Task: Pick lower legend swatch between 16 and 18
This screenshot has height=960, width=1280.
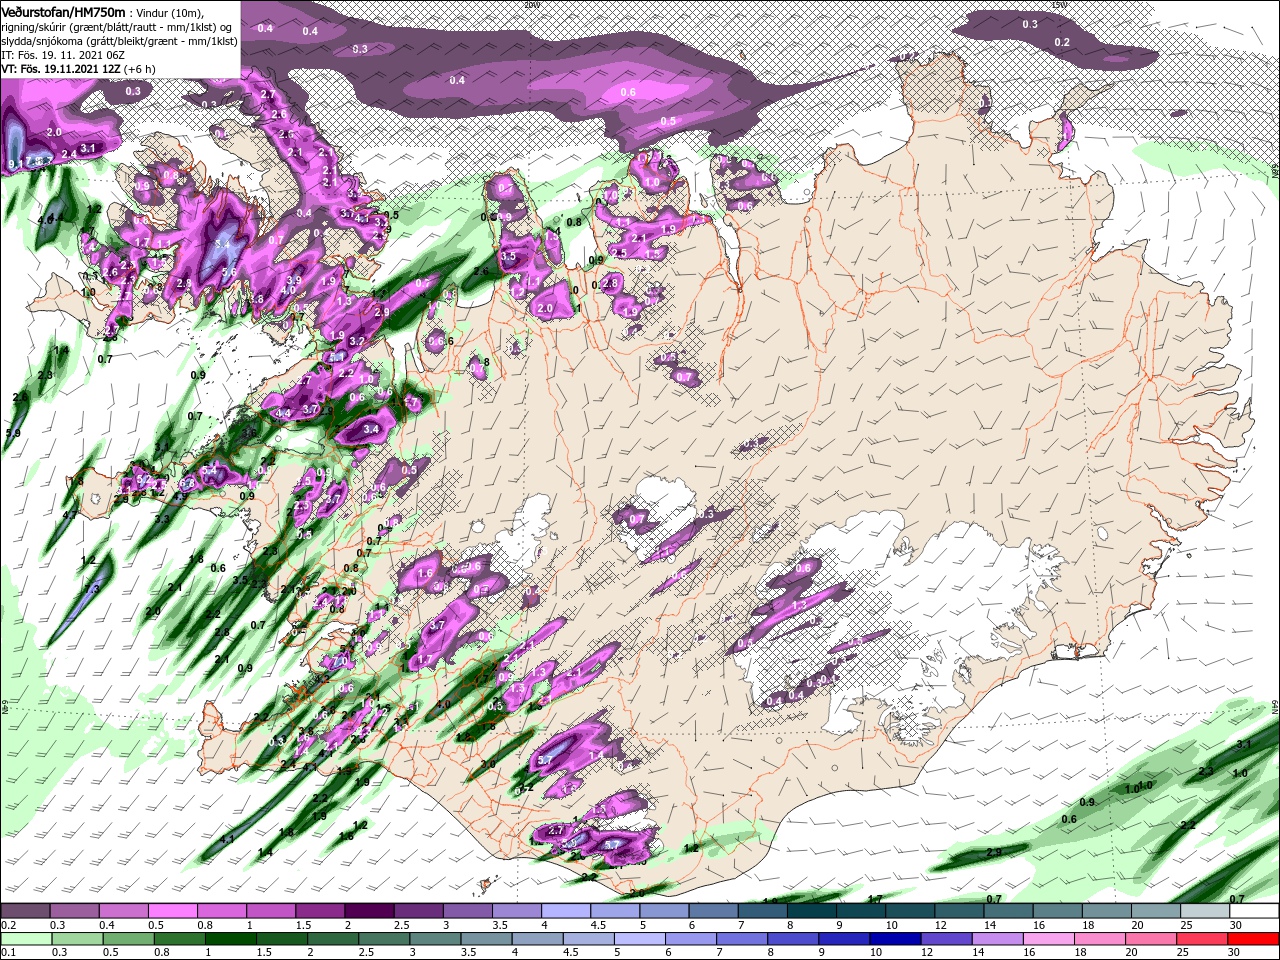Action: [x=1051, y=939]
